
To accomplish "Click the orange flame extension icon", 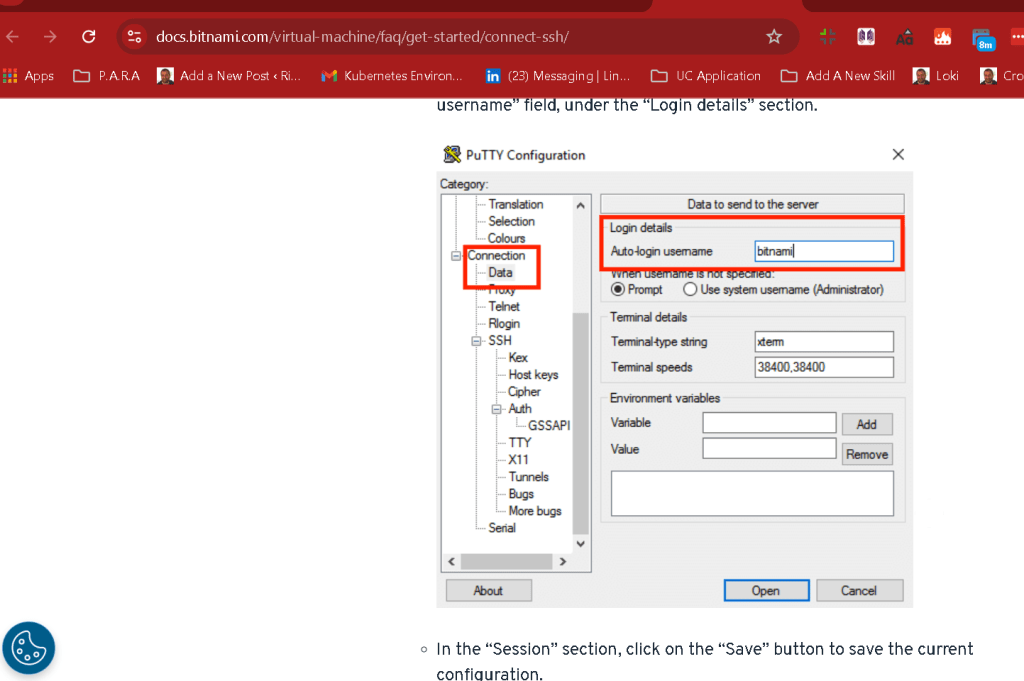I will [942, 37].
